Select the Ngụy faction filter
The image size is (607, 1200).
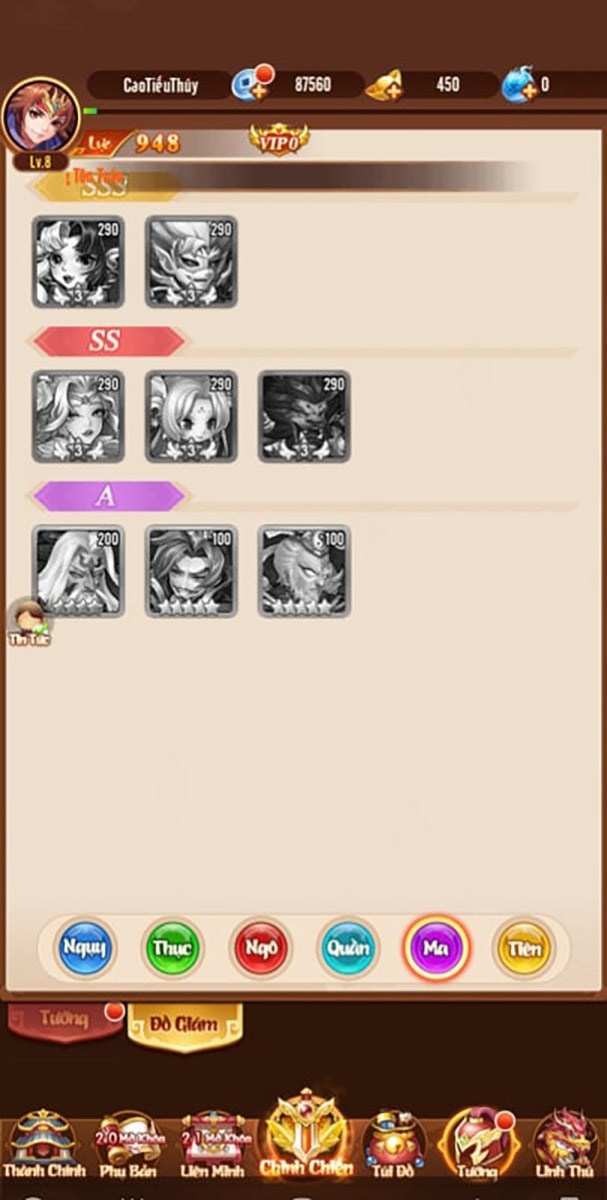click(85, 947)
